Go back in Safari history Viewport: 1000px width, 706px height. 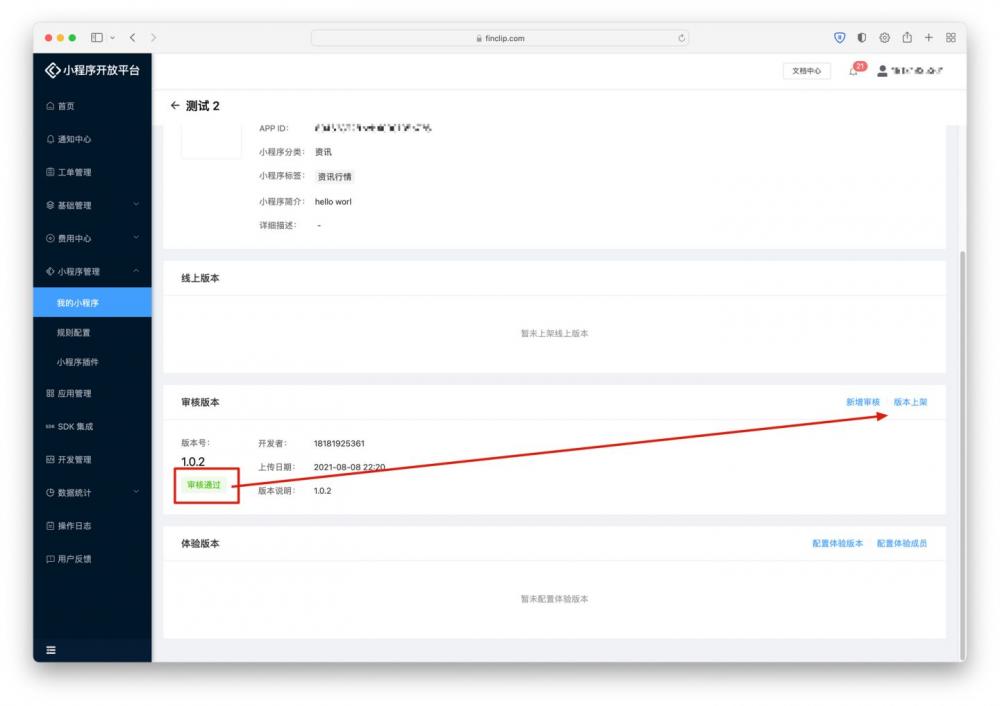click(133, 38)
